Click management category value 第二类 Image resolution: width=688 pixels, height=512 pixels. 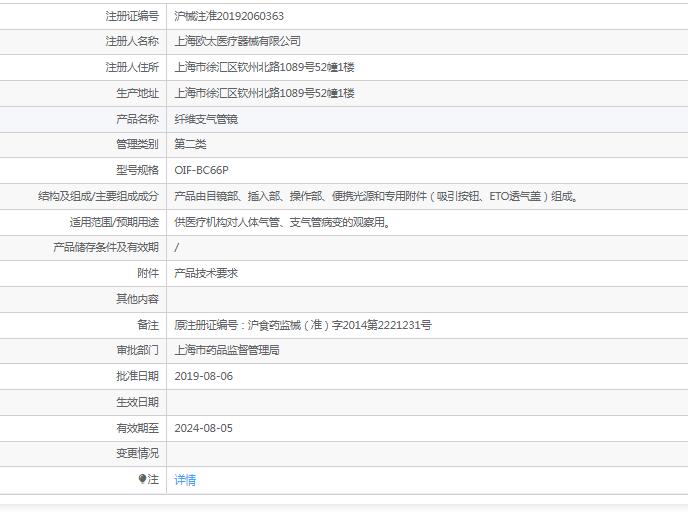pyautogui.click(x=190, y=144)
